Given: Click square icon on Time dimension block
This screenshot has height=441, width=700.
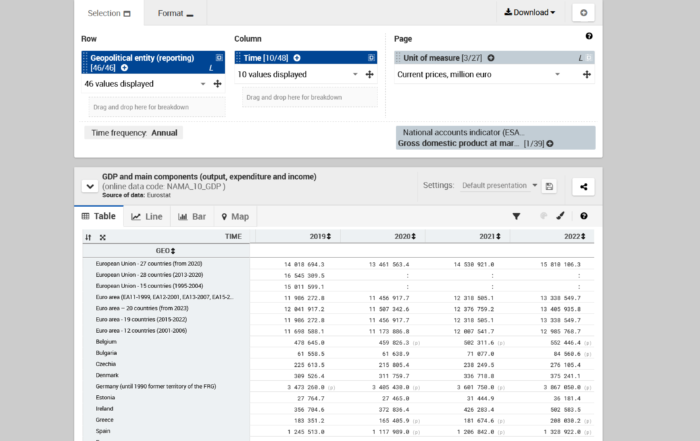Looking at the screenshot, I should [371, 58].
